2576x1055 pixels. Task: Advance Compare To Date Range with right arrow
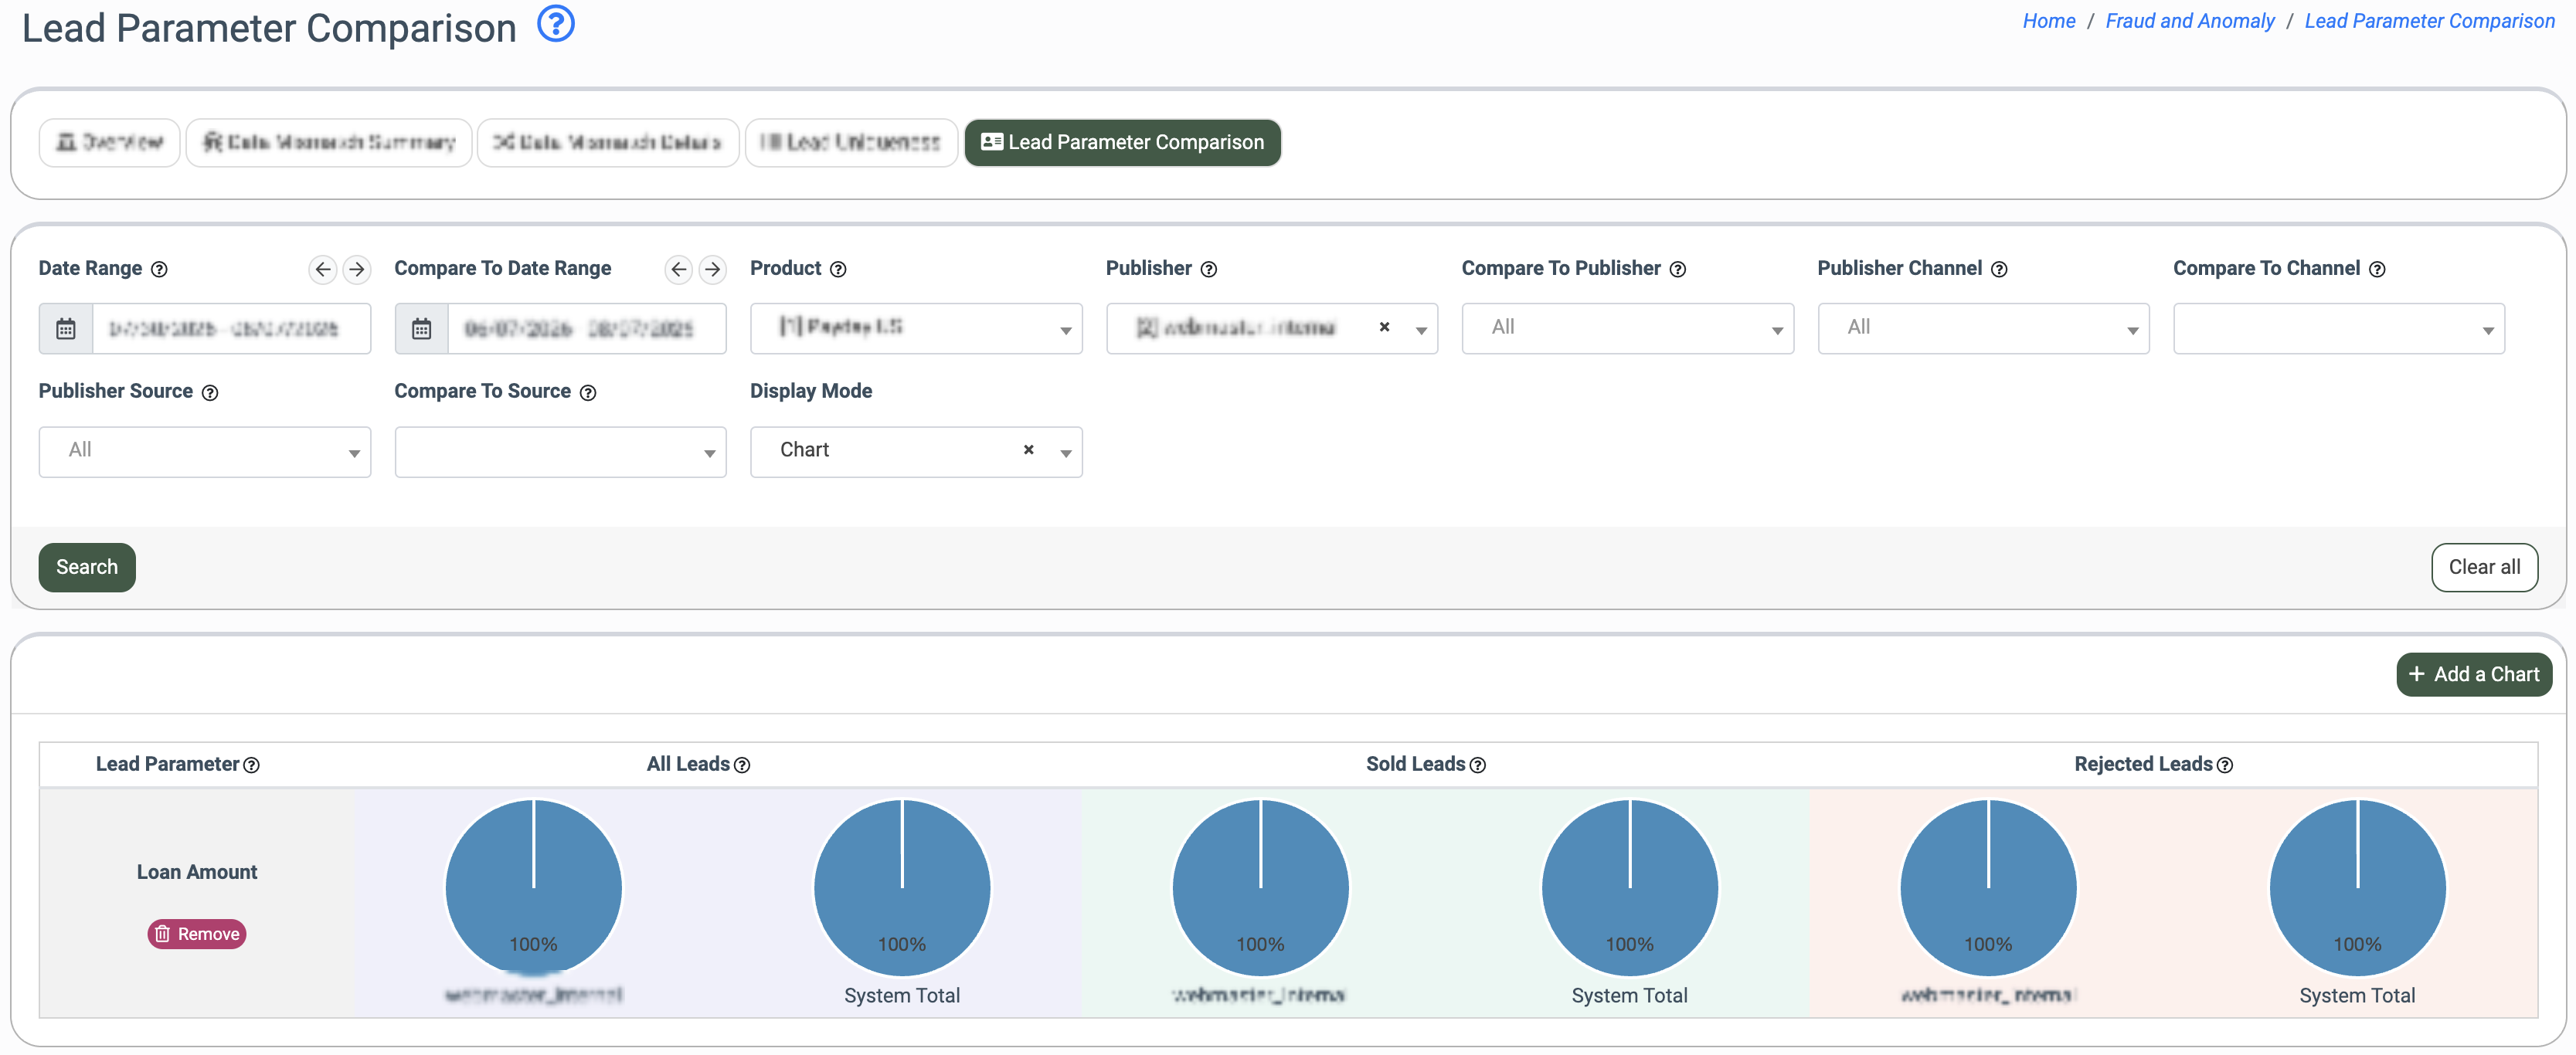click(712, 269)
